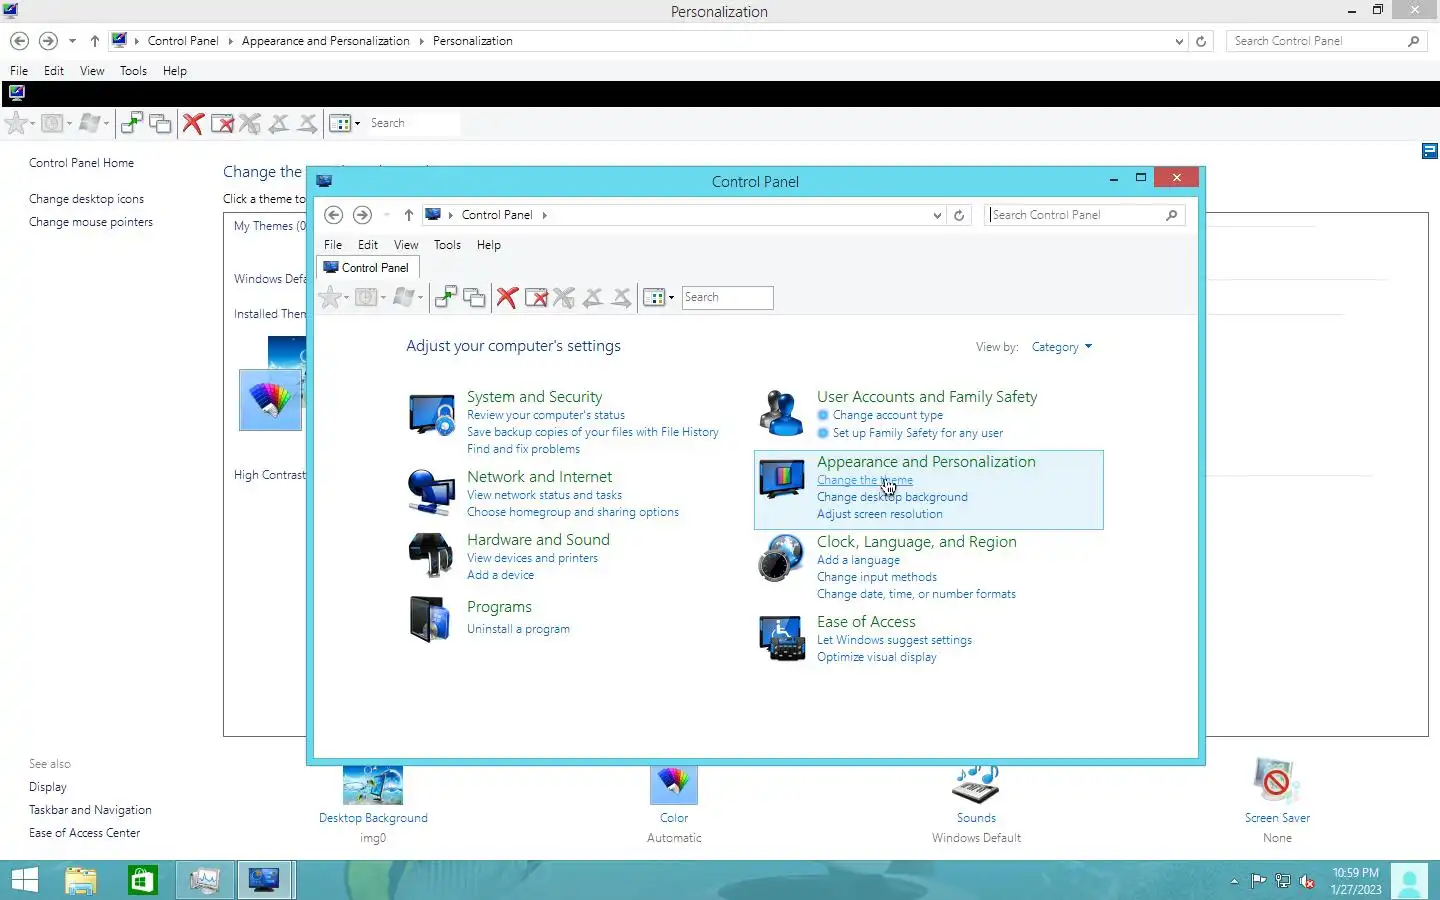
Task: Open the Color icon in Personalization window
Action: 674,787
